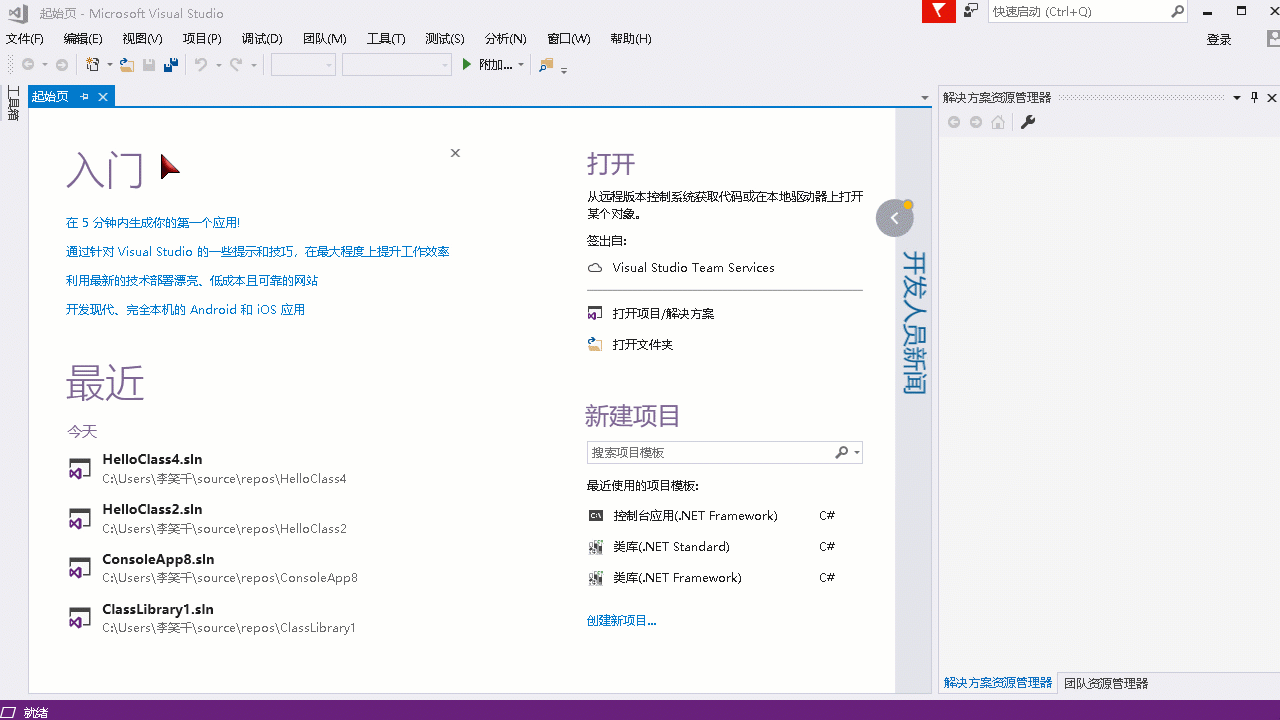Click the Solution Explorer Home icon
1280x720 pixels.
tap(998, 122)
